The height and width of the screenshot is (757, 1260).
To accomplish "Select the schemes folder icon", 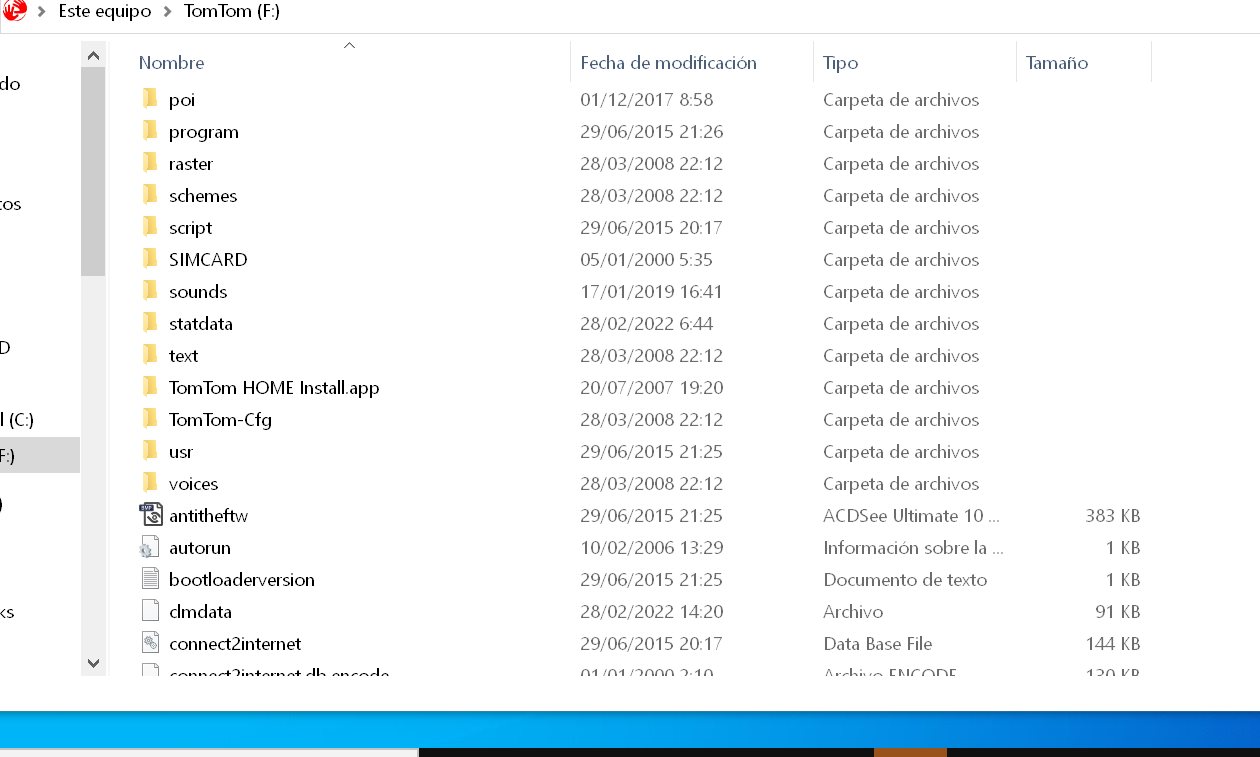I will click(x=150, y=195).
